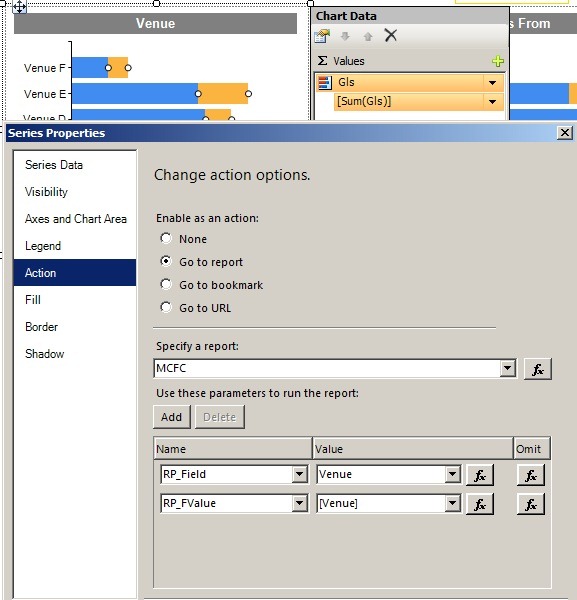577x600 pixels.
Task: Click the chart move handle icon
Action: [19, 7]
